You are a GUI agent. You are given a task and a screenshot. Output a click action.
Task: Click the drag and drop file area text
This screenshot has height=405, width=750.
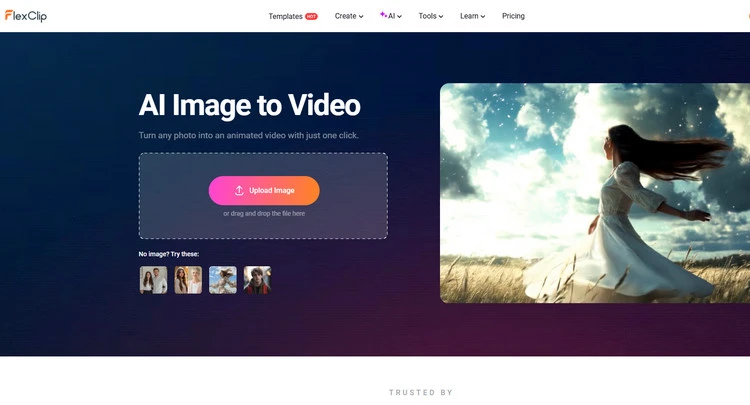tap(264, 214)
